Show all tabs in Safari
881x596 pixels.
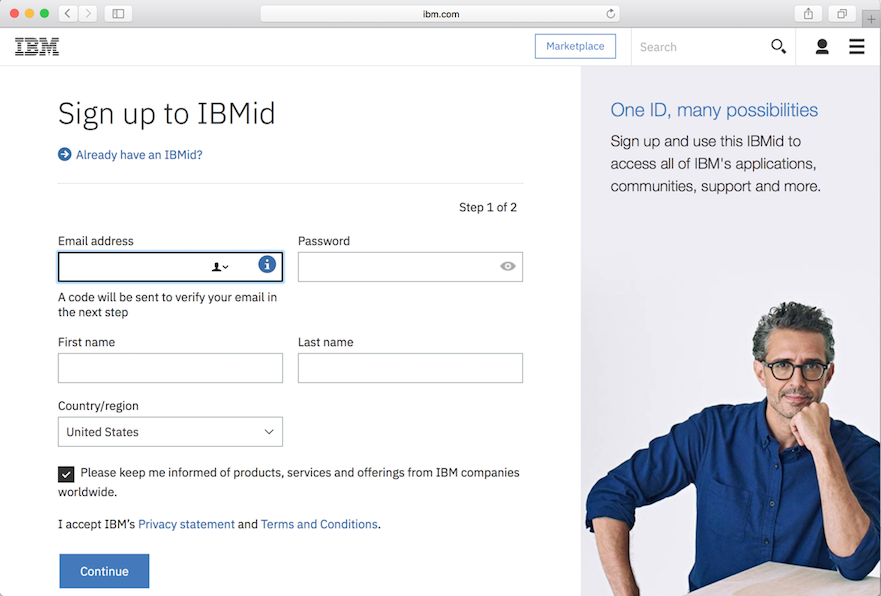click(x=842, y=13)
